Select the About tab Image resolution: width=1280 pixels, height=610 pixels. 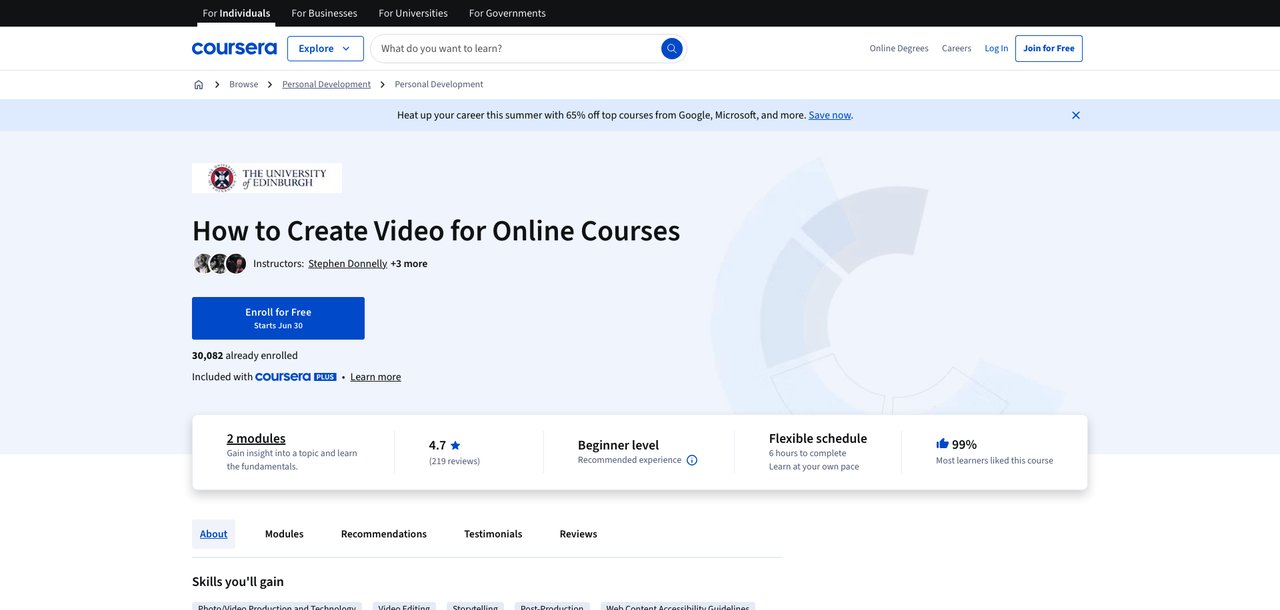tap(213, 534)
